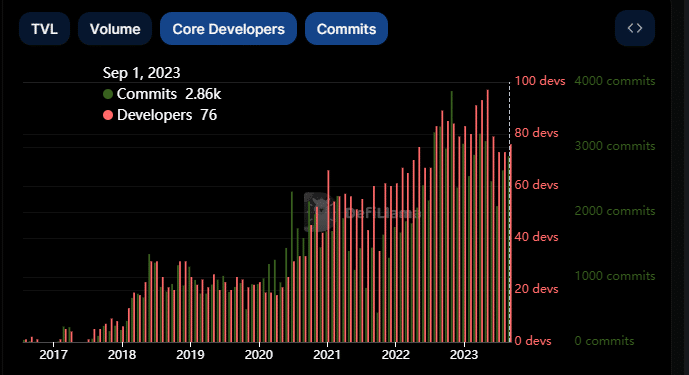Click the 80 devs axis label
The image size is (689, 375).
536,133
